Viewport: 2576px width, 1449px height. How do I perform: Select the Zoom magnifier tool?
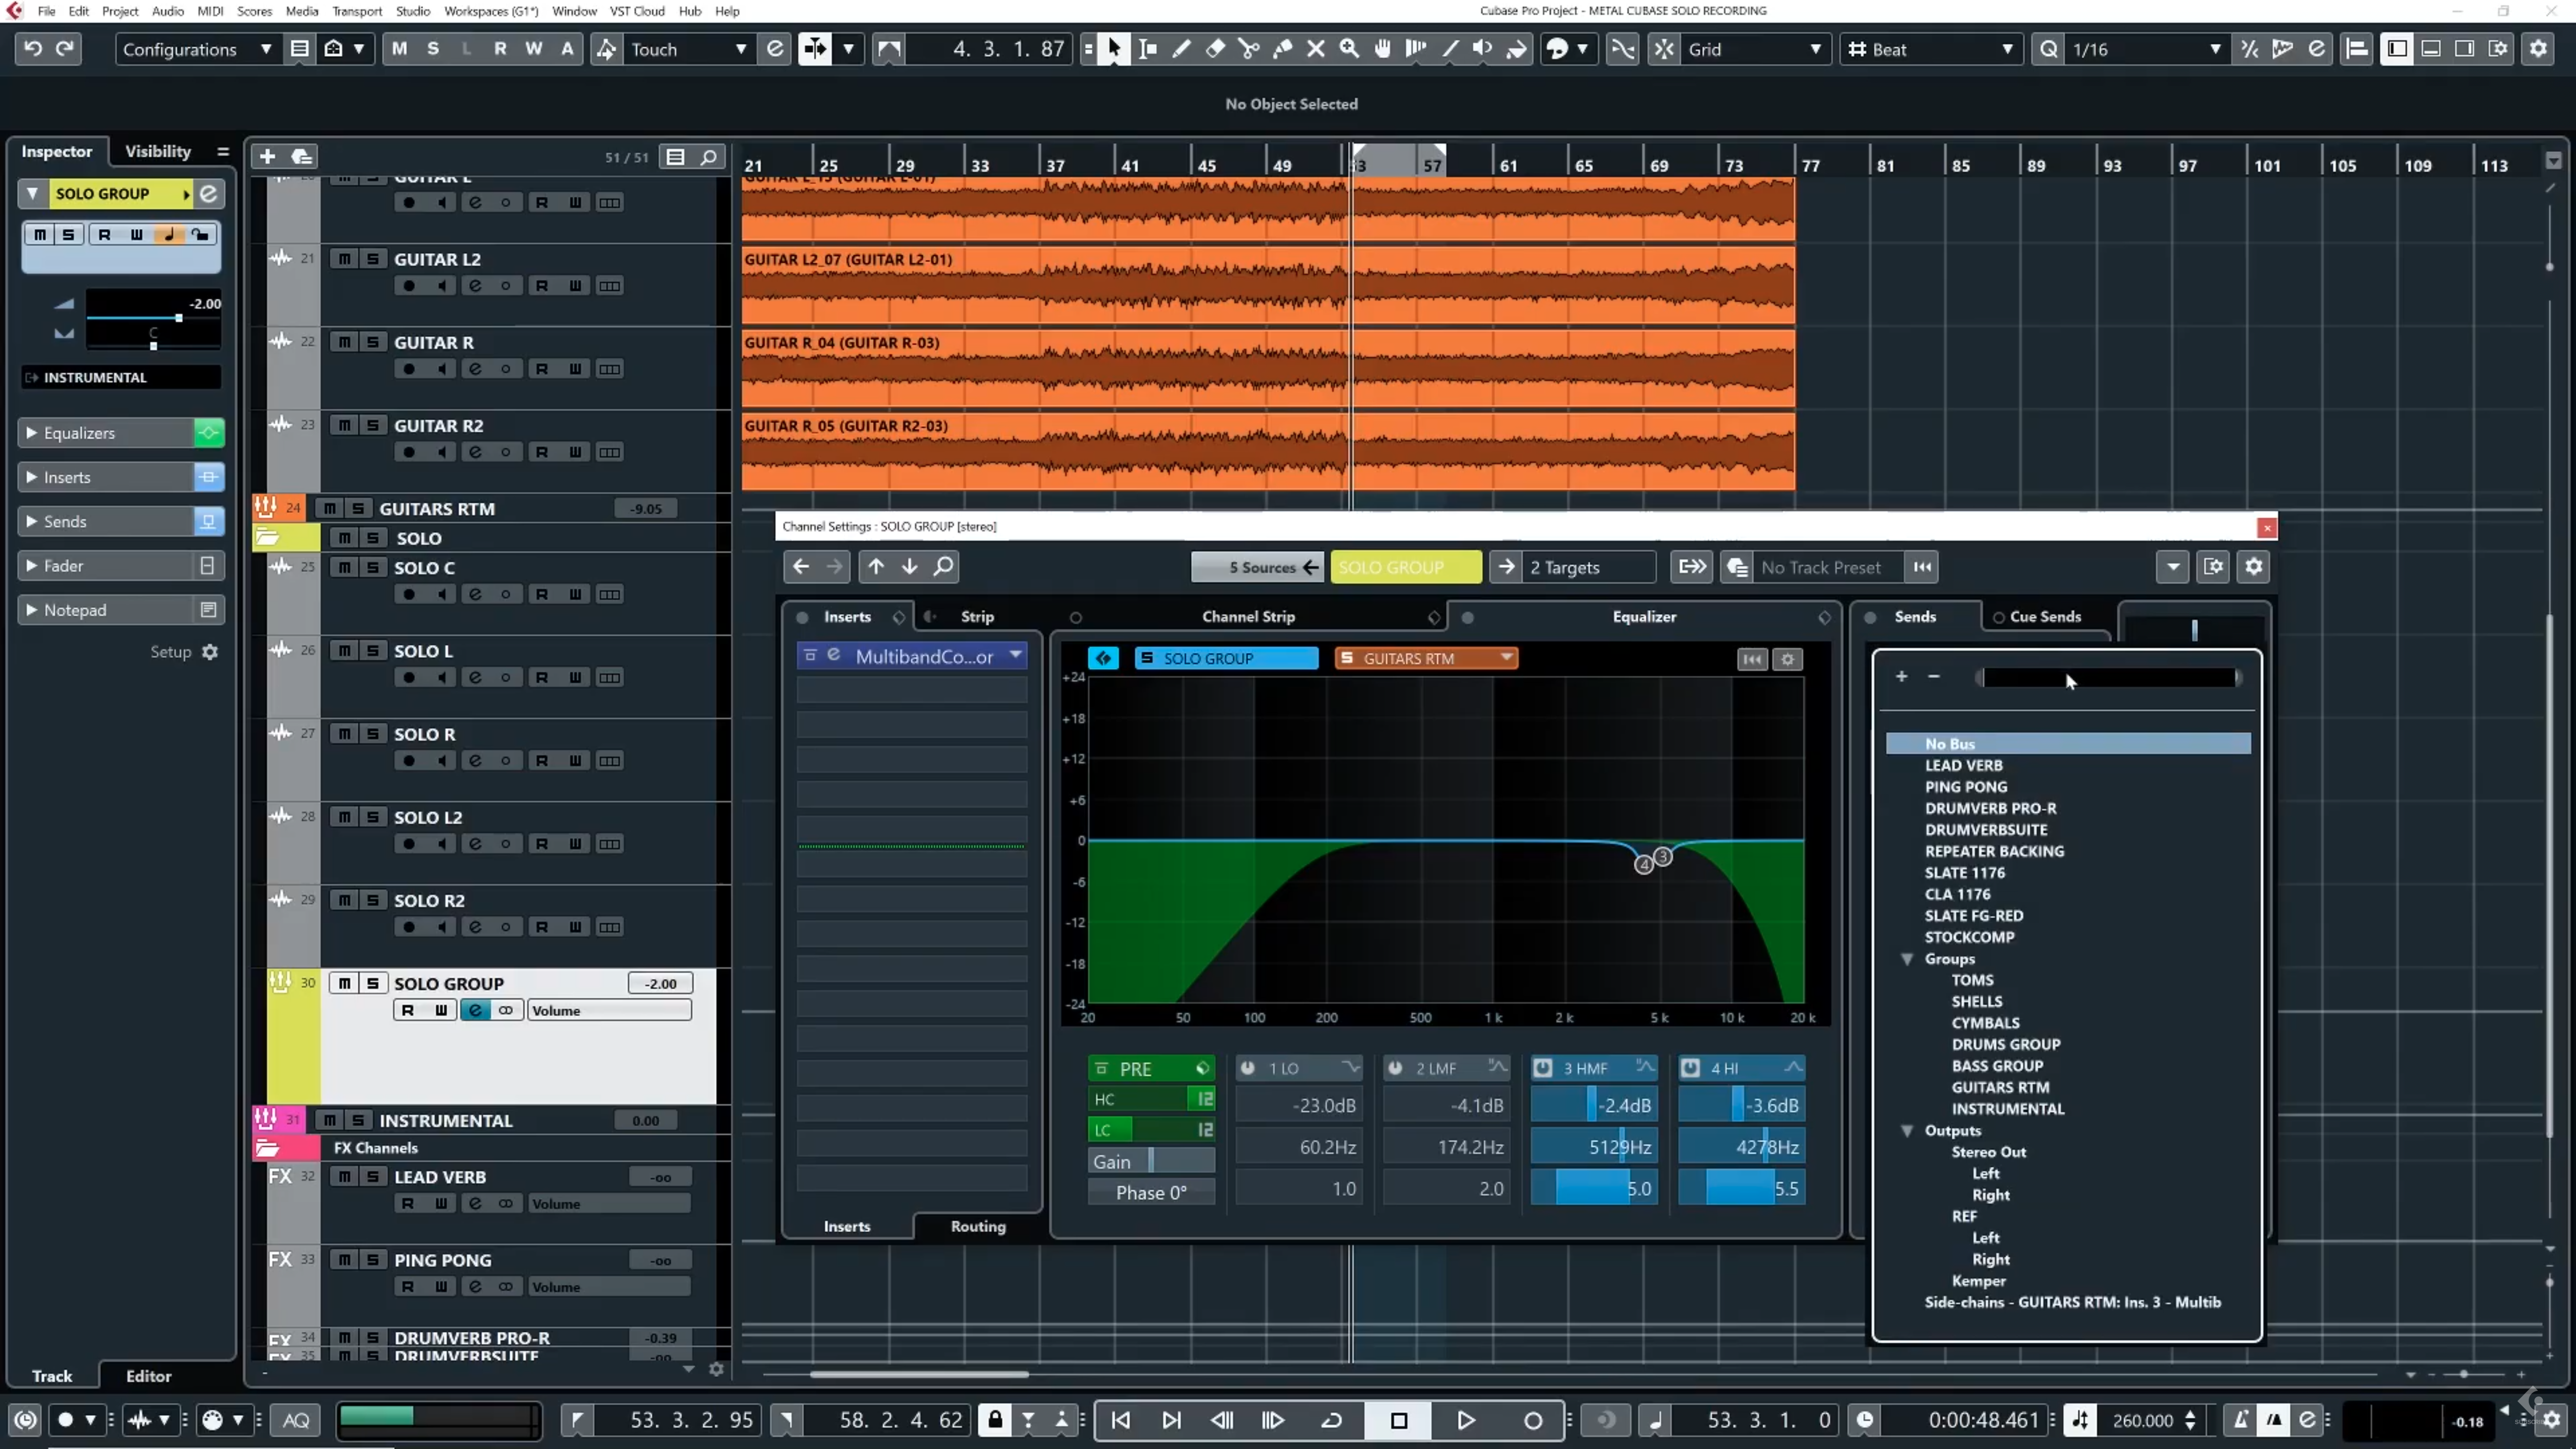coord(1349,49)
